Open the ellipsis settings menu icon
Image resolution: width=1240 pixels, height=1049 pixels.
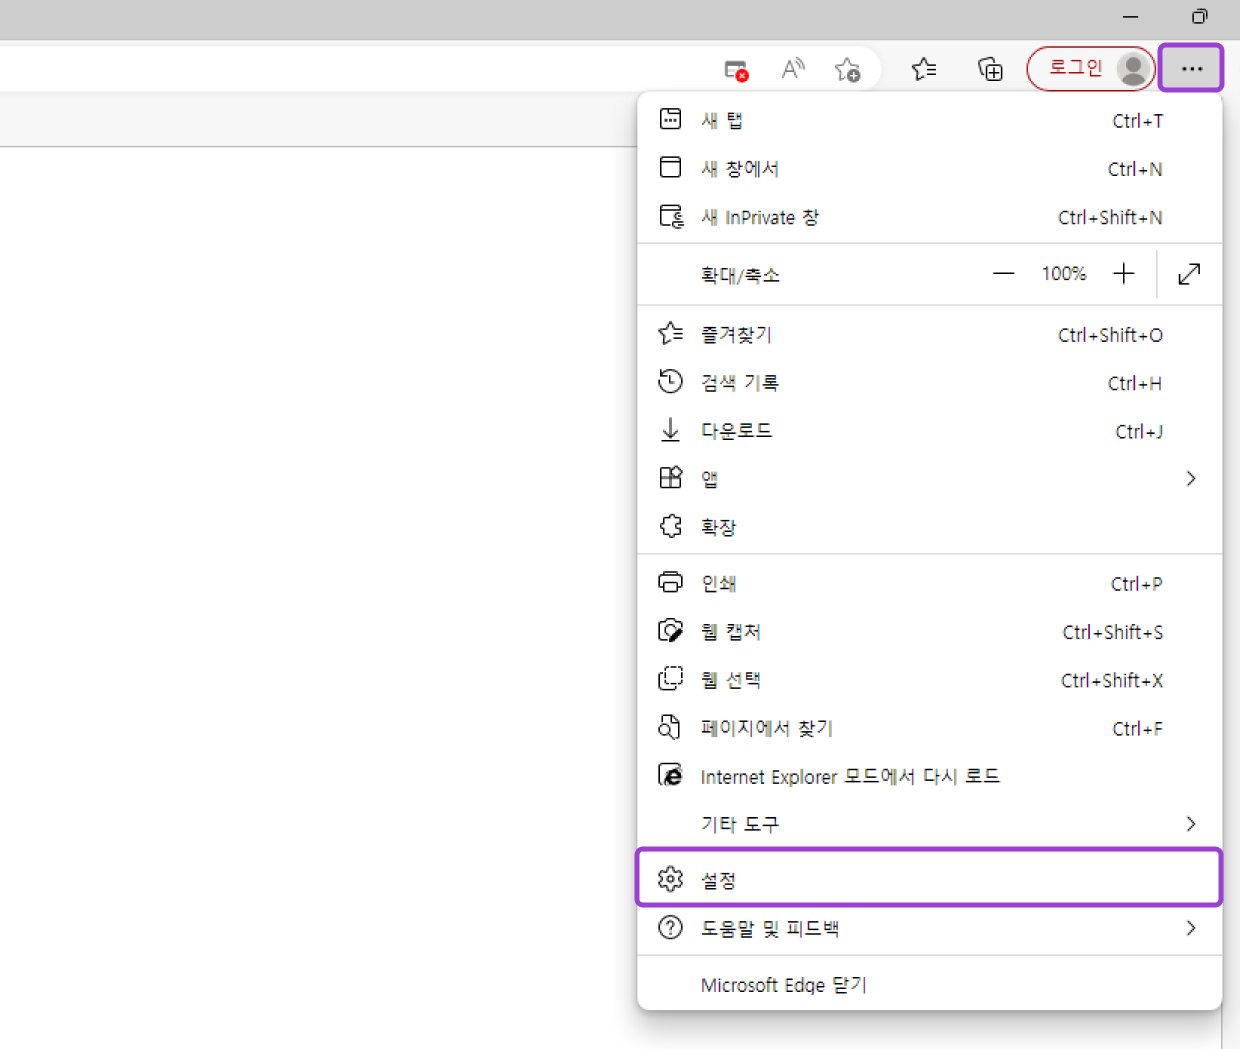point(1191,69)
